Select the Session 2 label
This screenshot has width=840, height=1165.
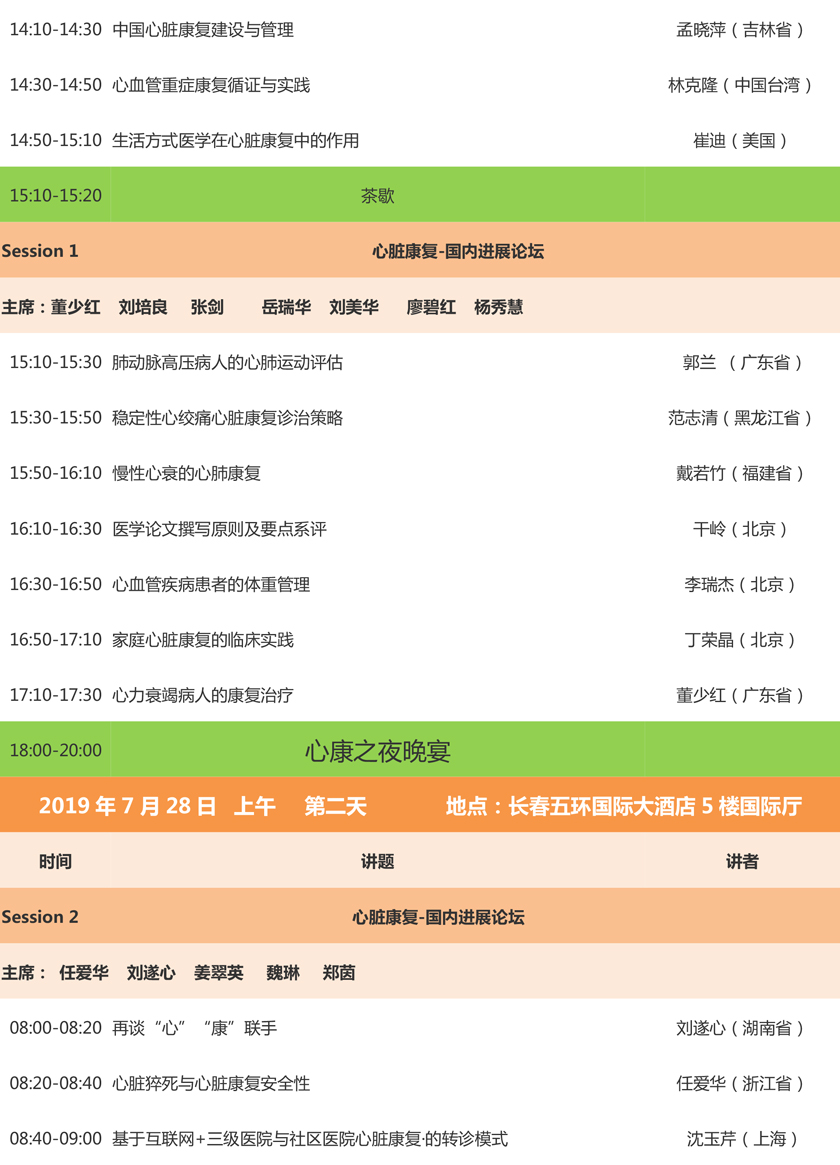pos(40,917)
